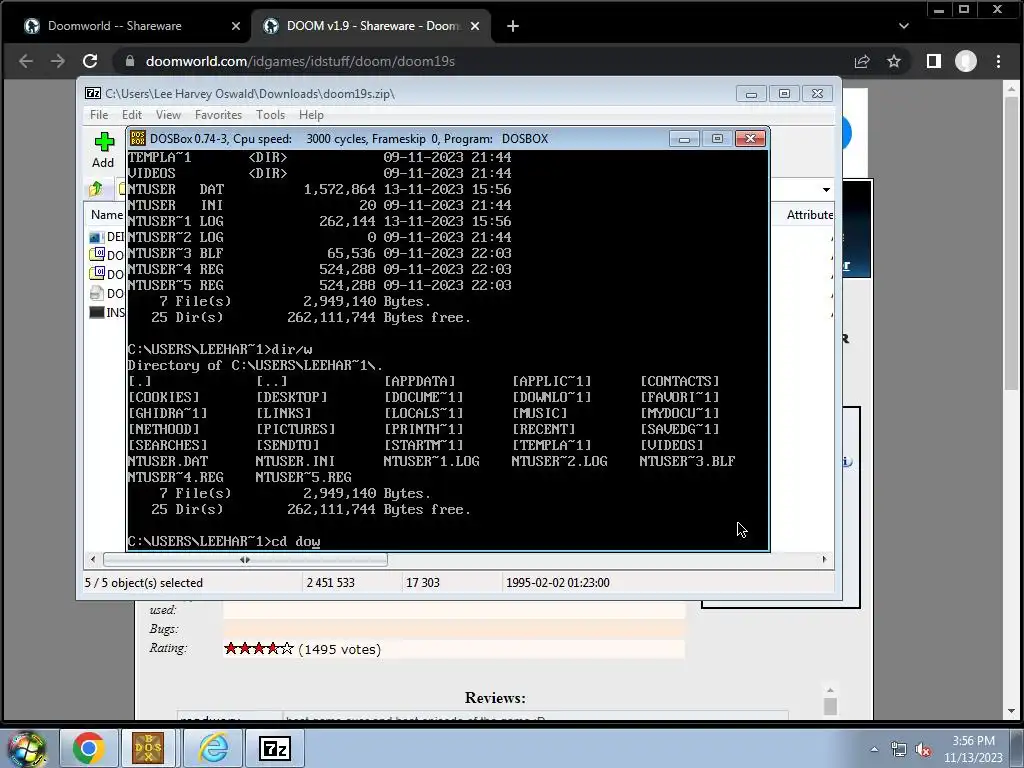Select the first DE file row in 7-Zip
Image resolution: width=1024 pixels, height=768 pixels.
click(106, 236)
